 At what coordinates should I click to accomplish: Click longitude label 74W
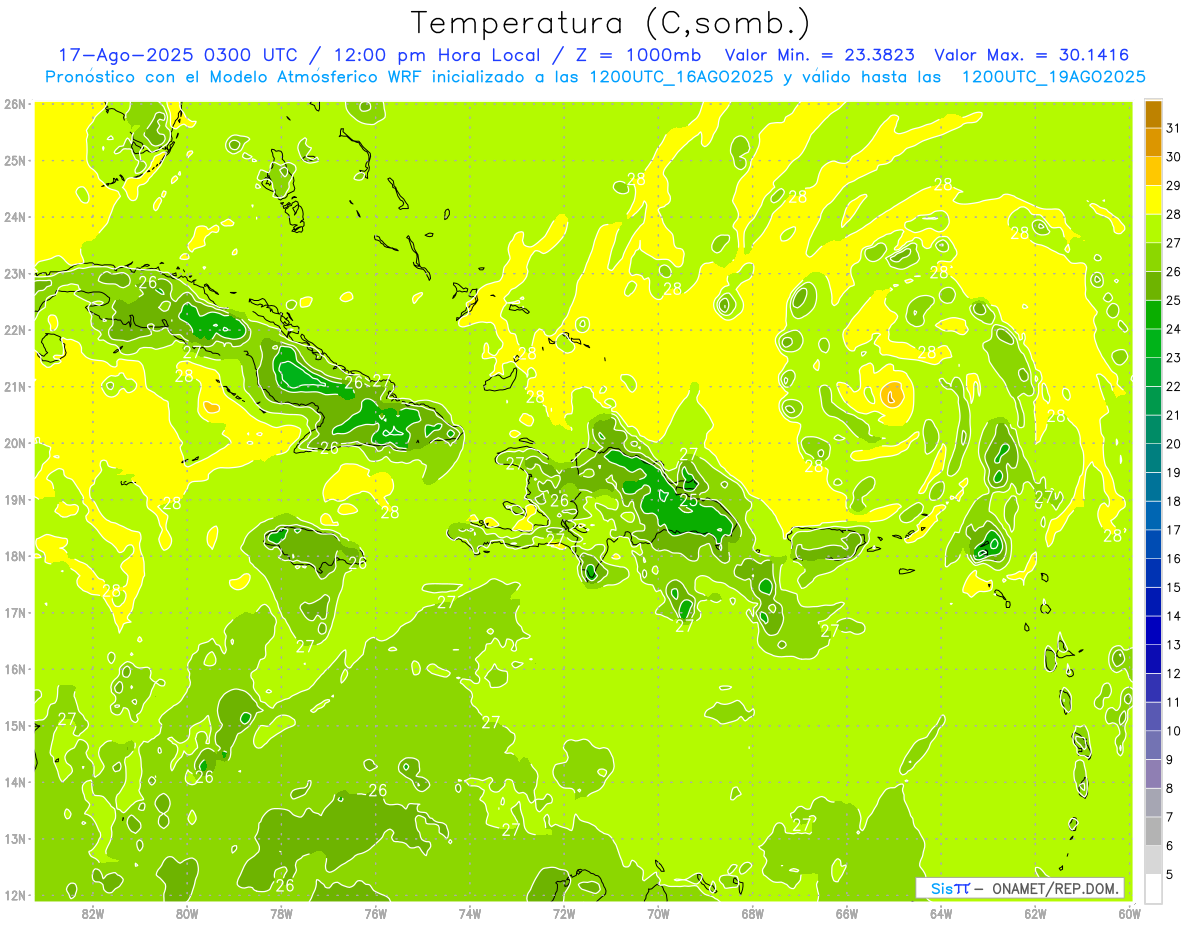click(x=469, y=913)
